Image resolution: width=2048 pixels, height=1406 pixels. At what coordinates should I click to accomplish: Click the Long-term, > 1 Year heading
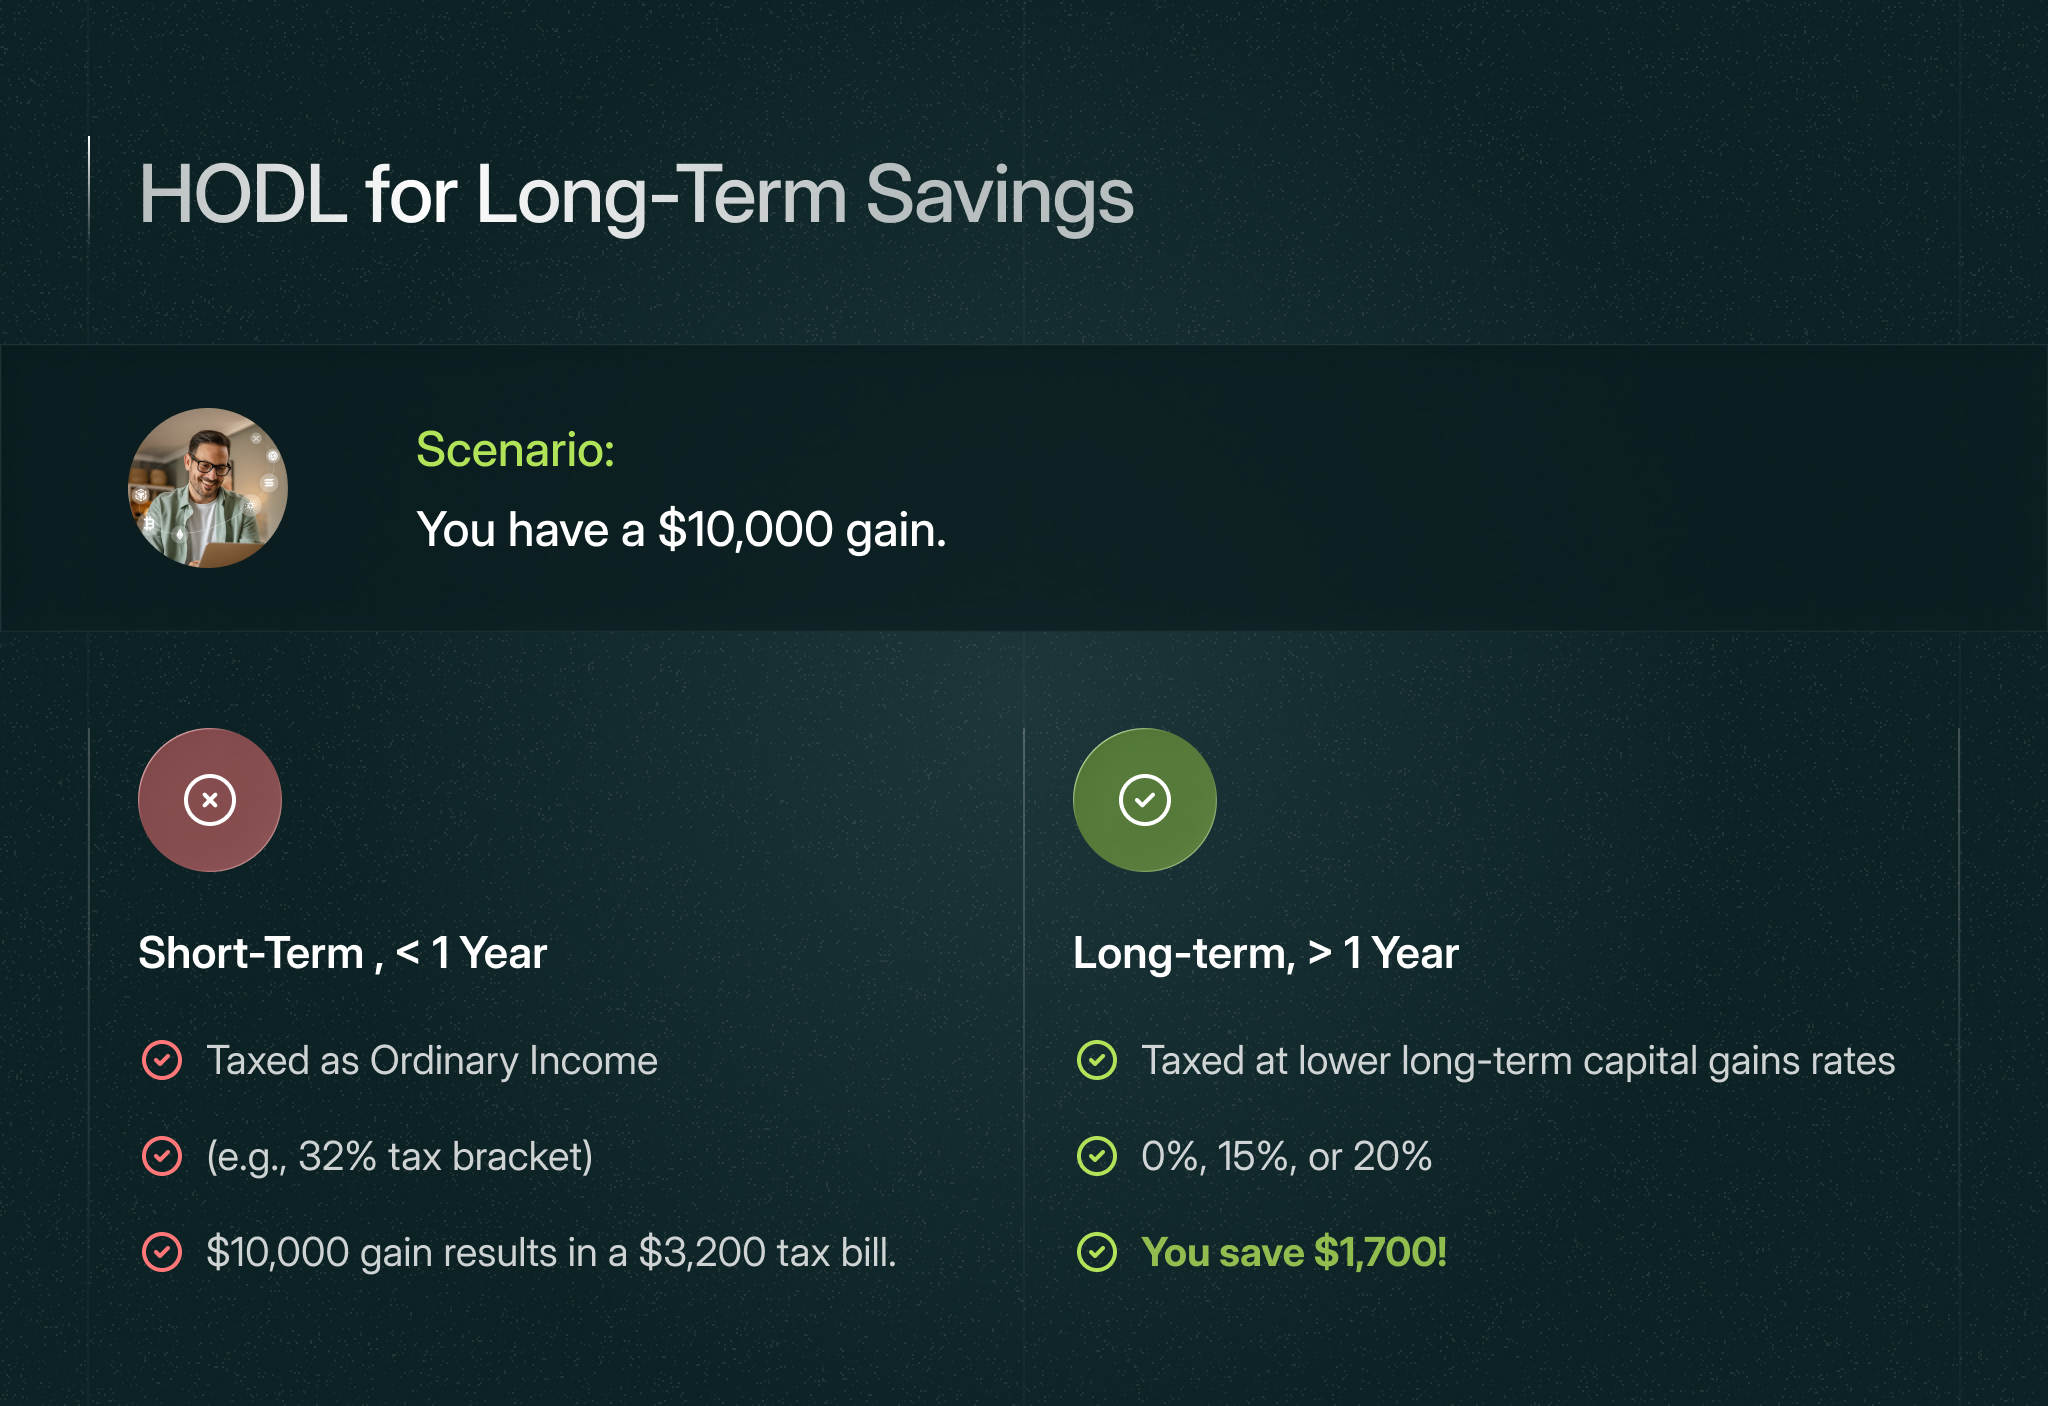1266,953
